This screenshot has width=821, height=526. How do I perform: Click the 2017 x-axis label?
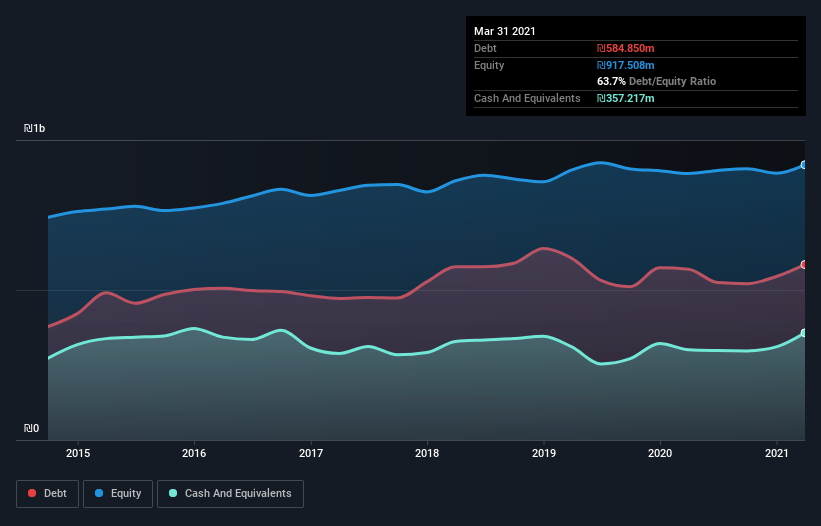coord(311,453)
